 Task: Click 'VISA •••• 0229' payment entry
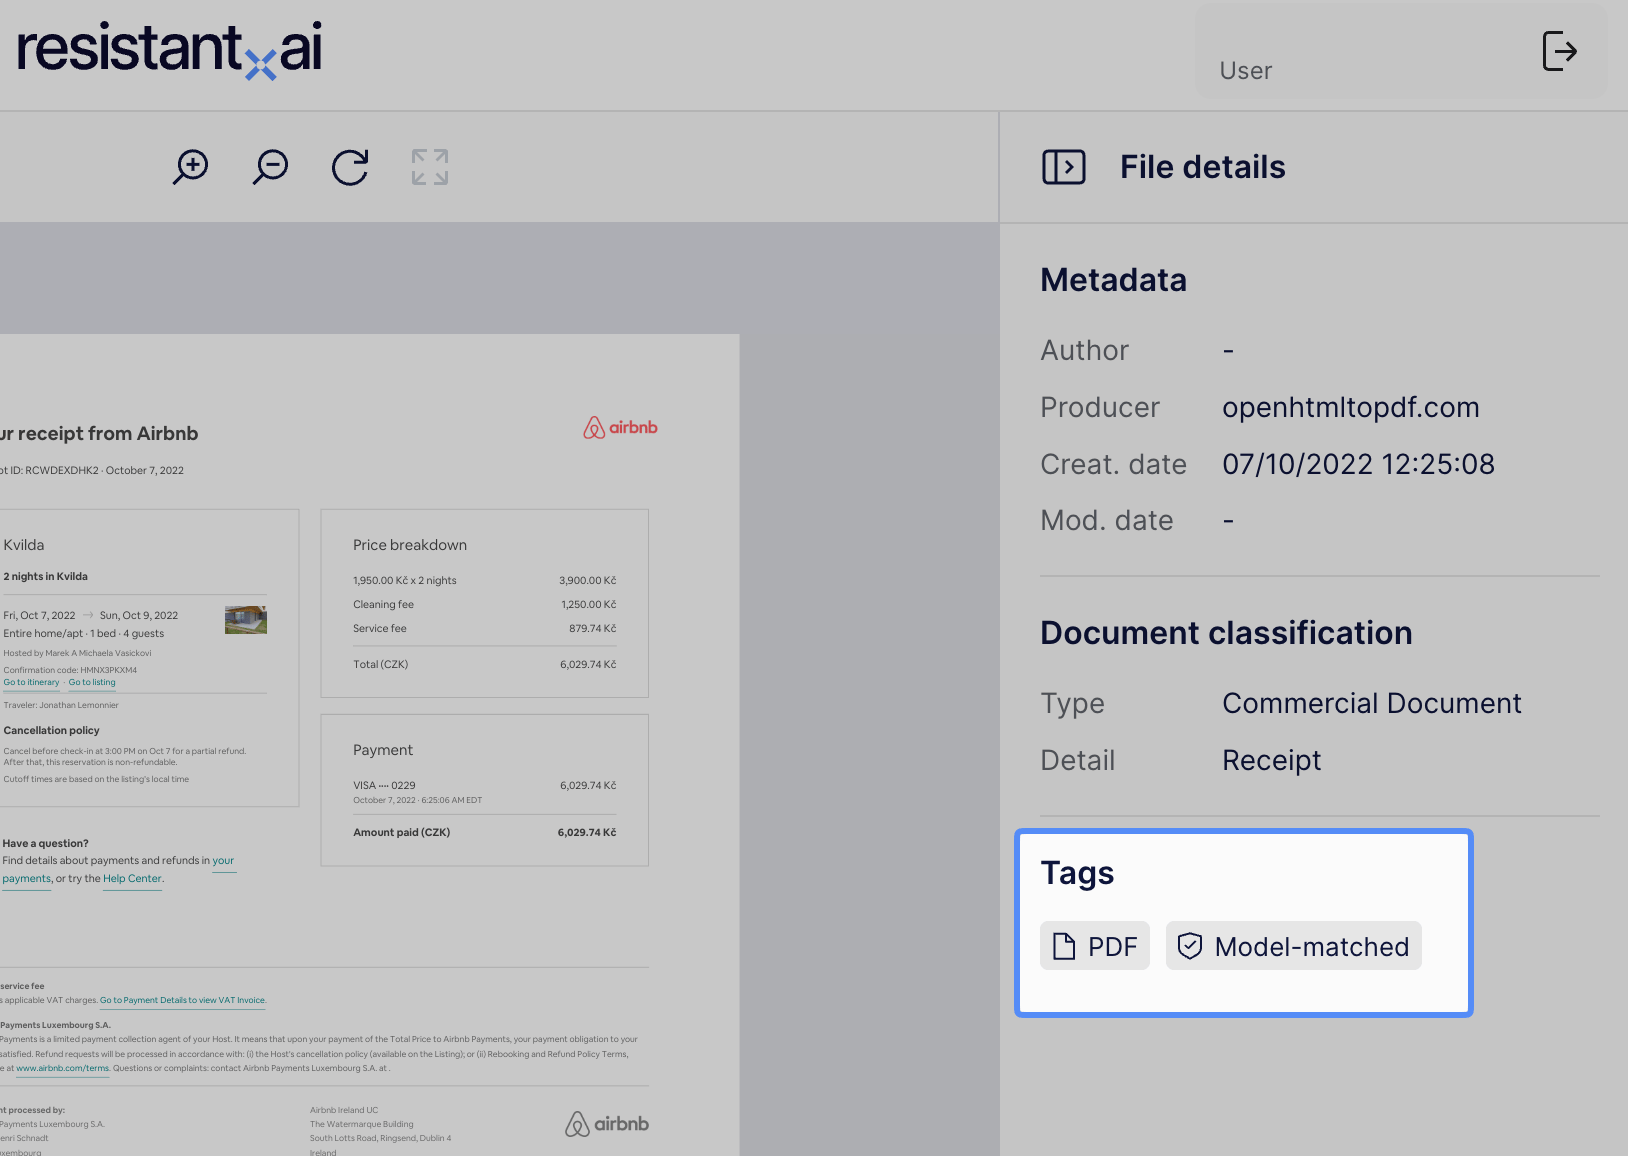384,785
